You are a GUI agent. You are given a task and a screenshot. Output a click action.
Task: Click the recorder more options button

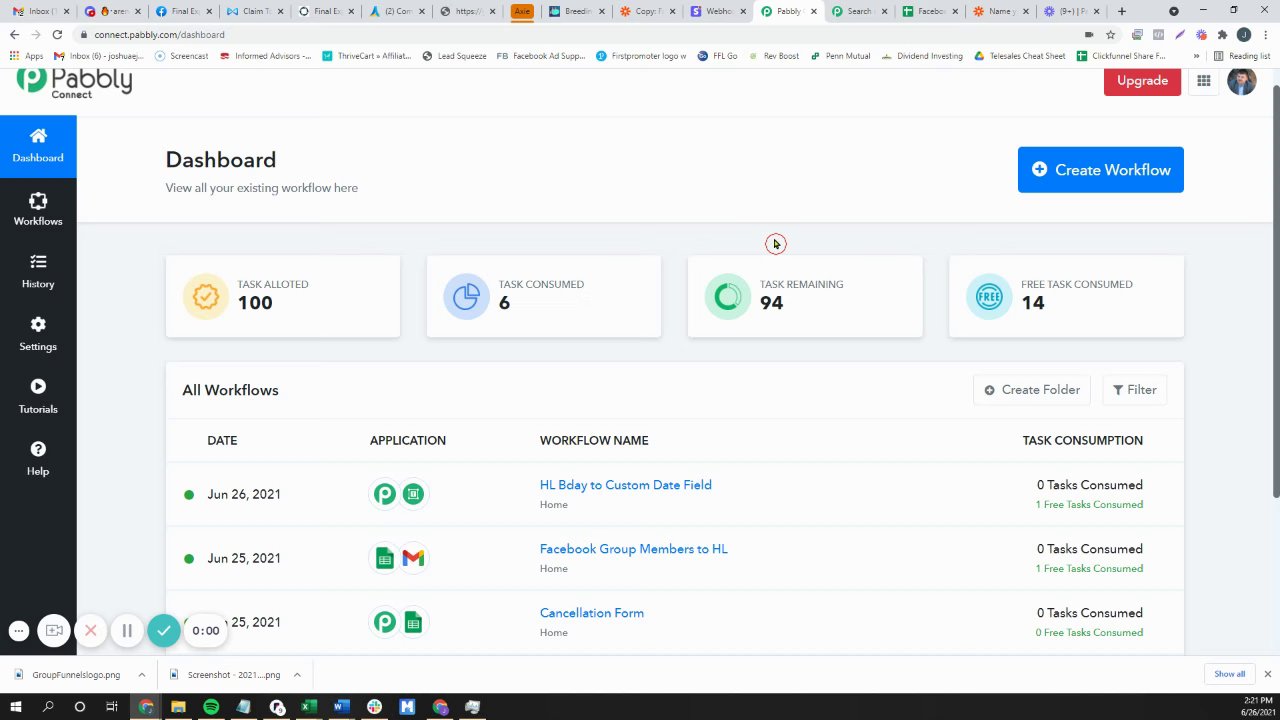click(18, 631)
